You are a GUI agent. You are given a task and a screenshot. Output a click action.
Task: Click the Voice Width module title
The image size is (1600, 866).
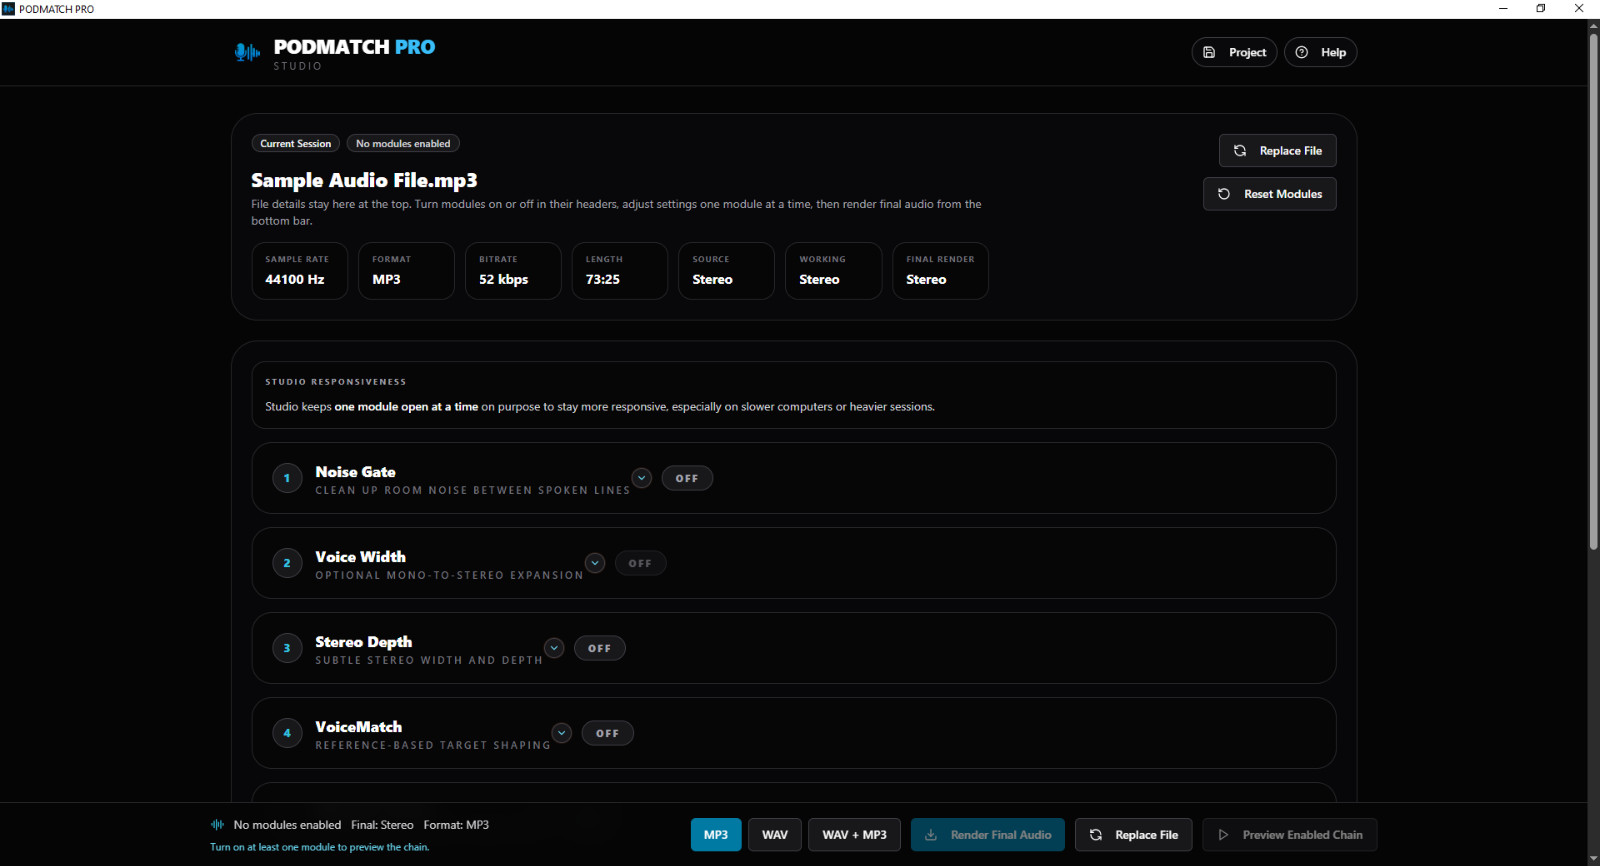click(x=360, y=557)
